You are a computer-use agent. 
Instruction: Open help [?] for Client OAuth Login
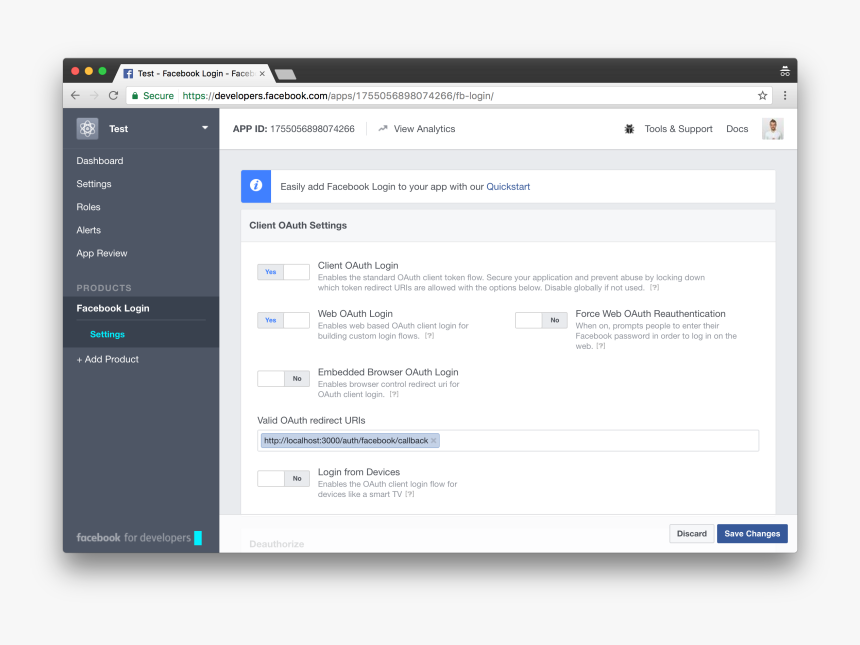point(654,288)
